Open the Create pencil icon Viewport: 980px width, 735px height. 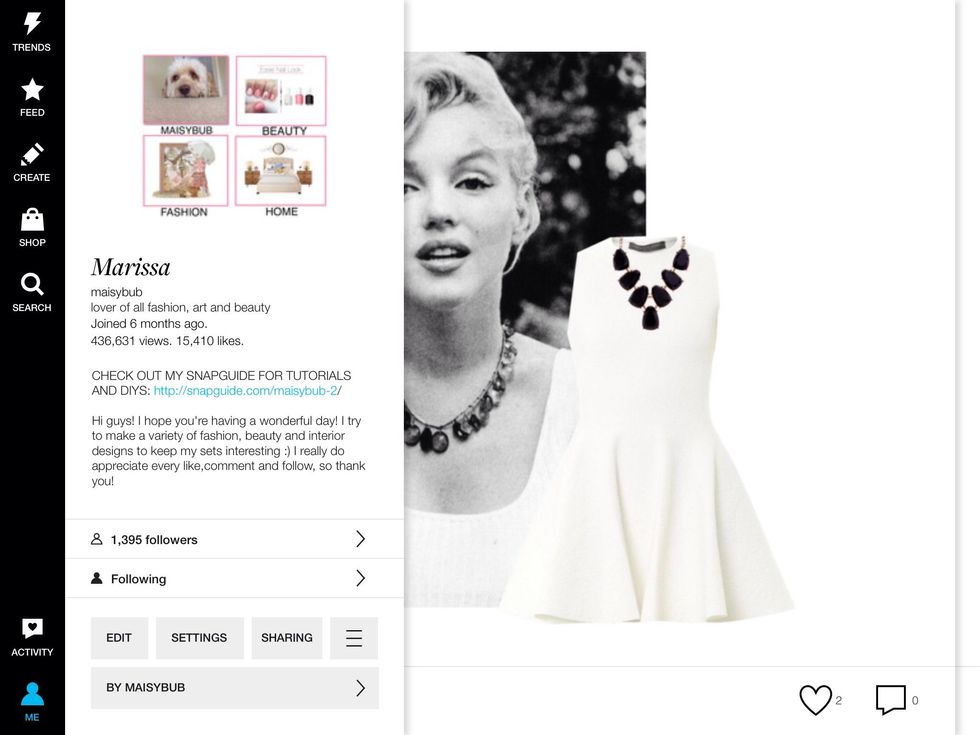click(x=32, y=154)
